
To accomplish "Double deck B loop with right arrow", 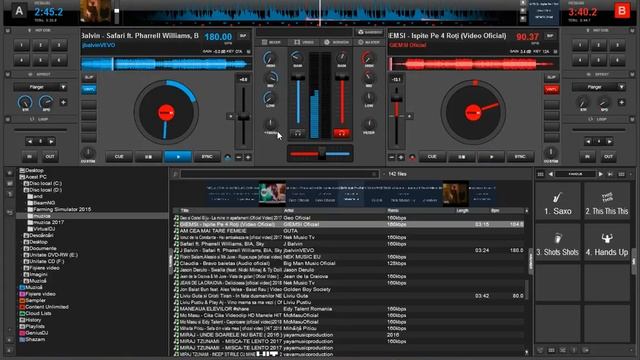I will 609,142.
